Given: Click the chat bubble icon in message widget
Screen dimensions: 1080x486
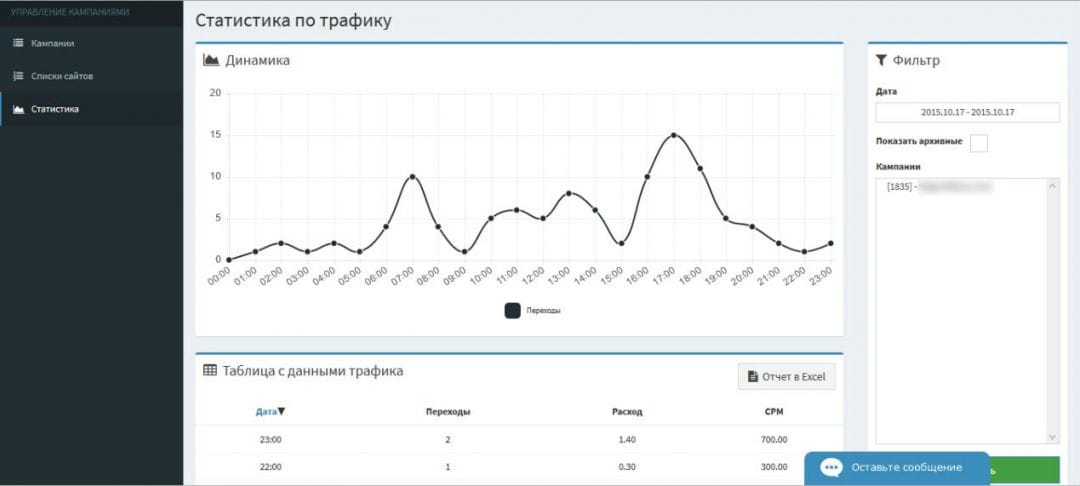Looking at the screenshot, I should pos(831,467).
